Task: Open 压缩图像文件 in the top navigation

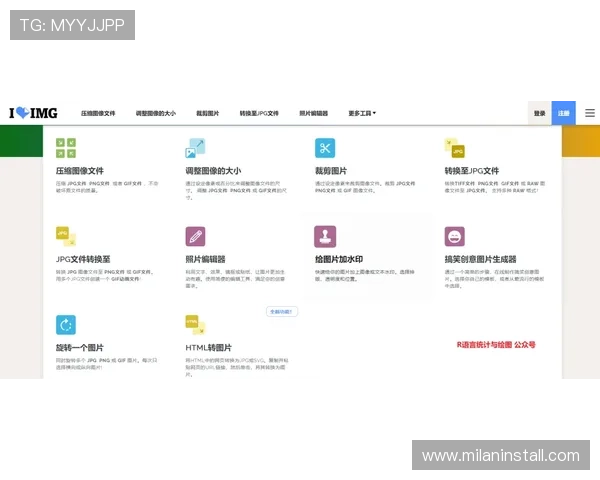Action: click(98, 113)
